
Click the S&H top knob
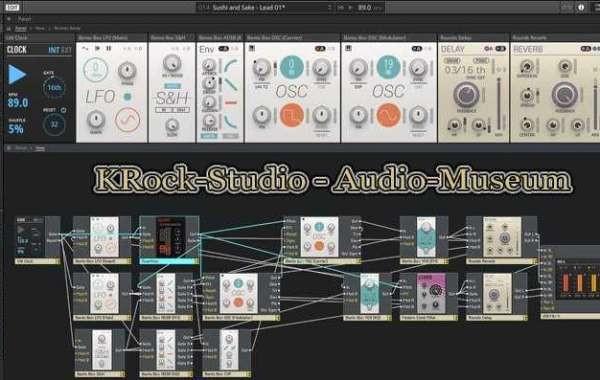coord(172,63)
